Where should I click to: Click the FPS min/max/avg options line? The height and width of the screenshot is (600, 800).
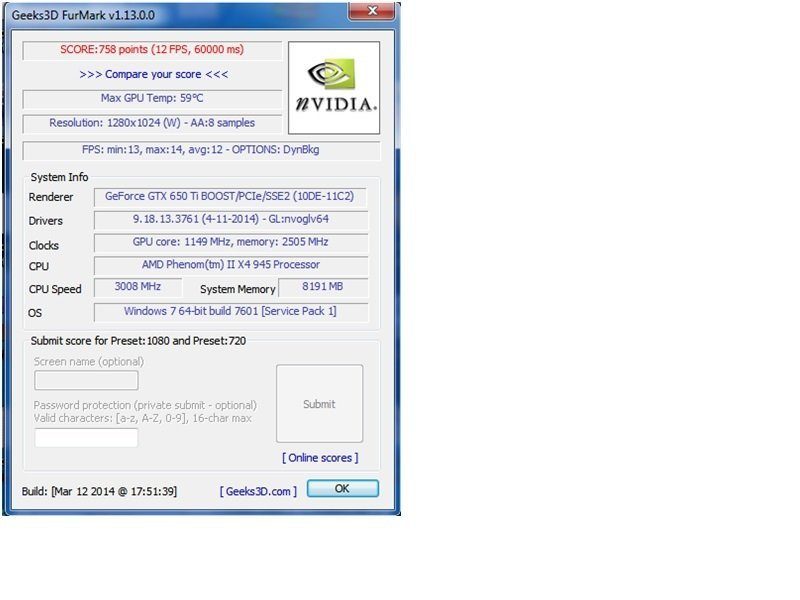(201, 150)
